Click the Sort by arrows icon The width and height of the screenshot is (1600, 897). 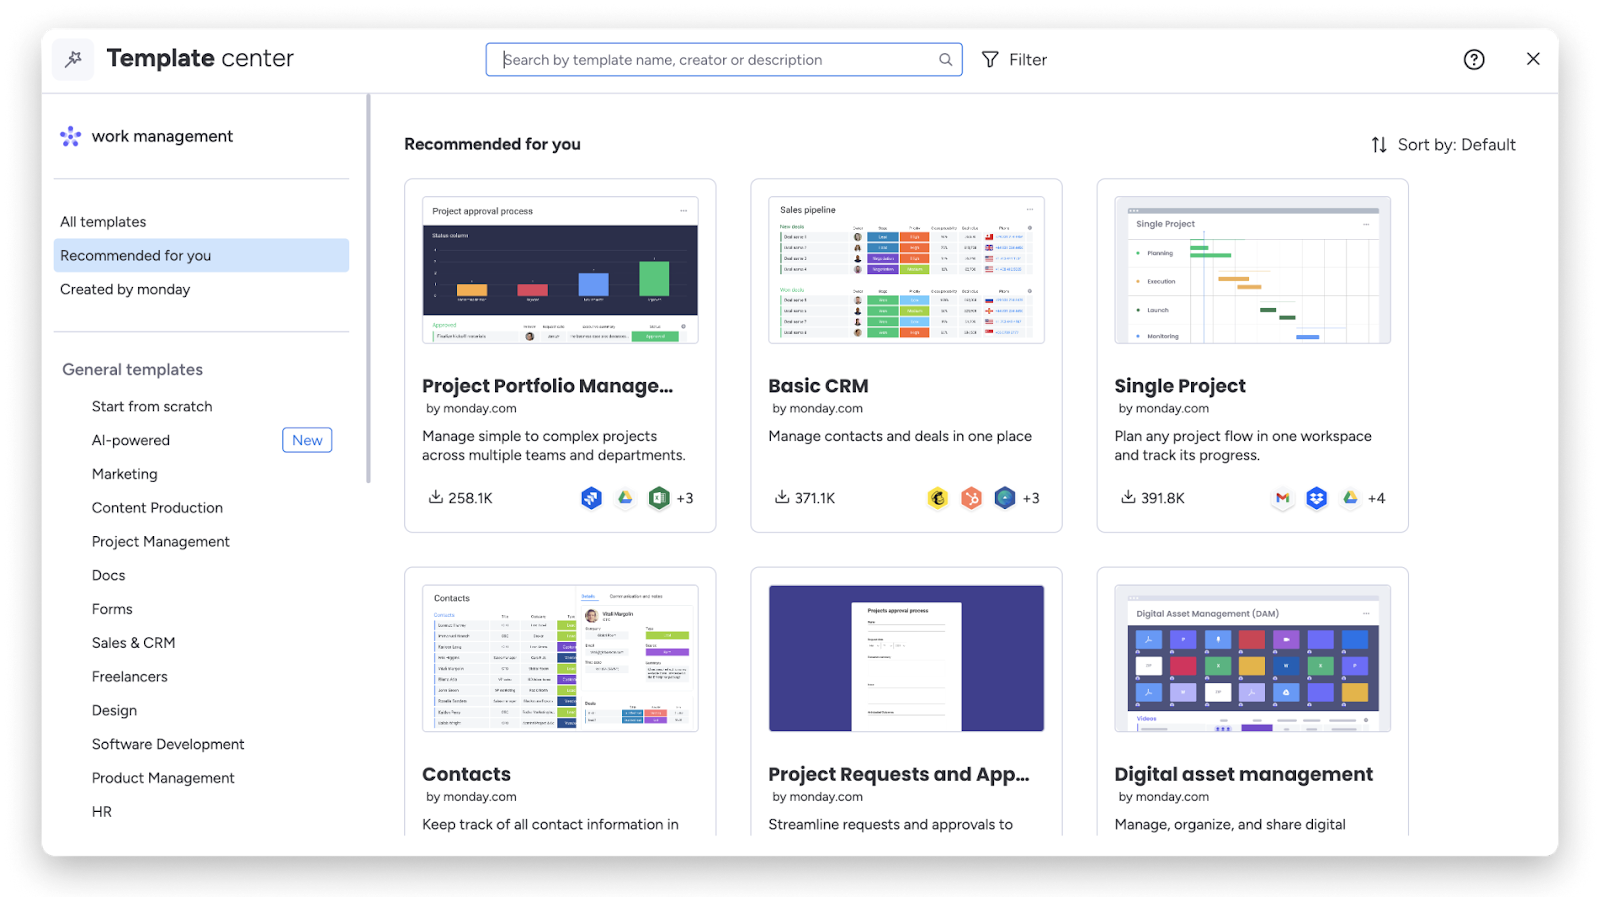(1379, 145)
